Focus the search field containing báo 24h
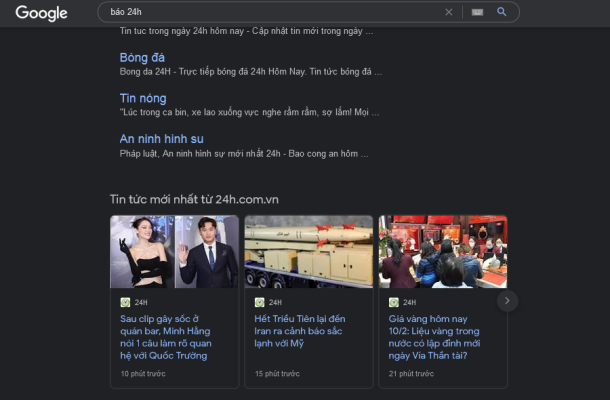This screenshot has height=400, width=610. (x=270, y=13)
